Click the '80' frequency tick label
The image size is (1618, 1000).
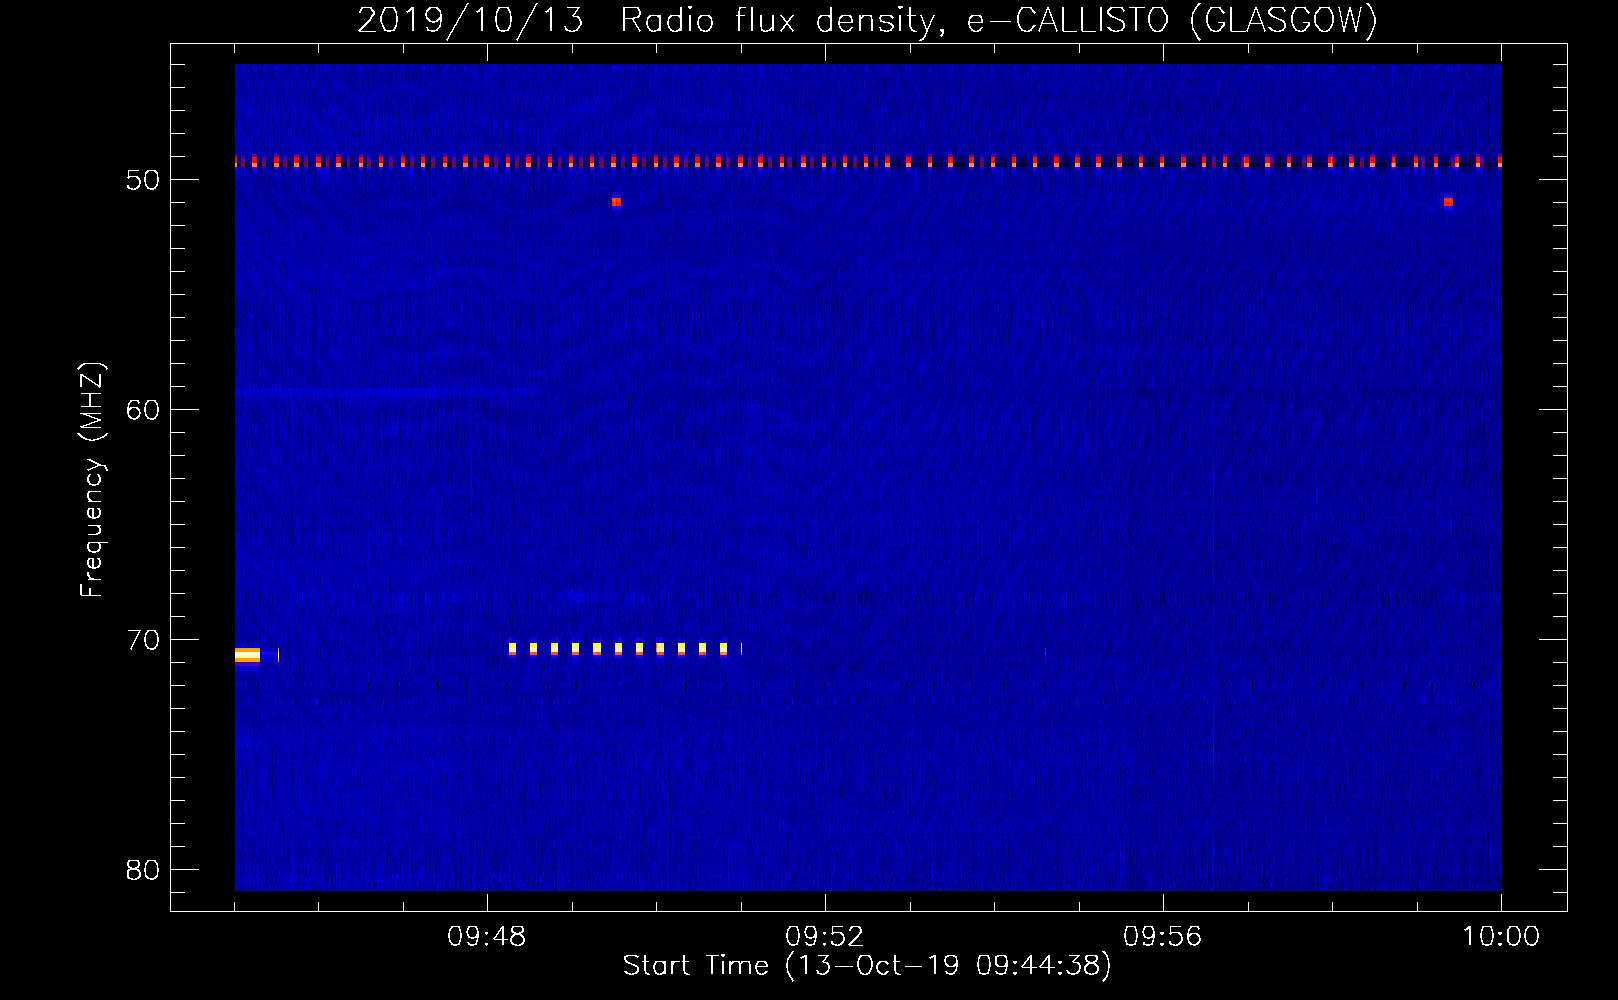pyautogui.click(x=143, y=870)
